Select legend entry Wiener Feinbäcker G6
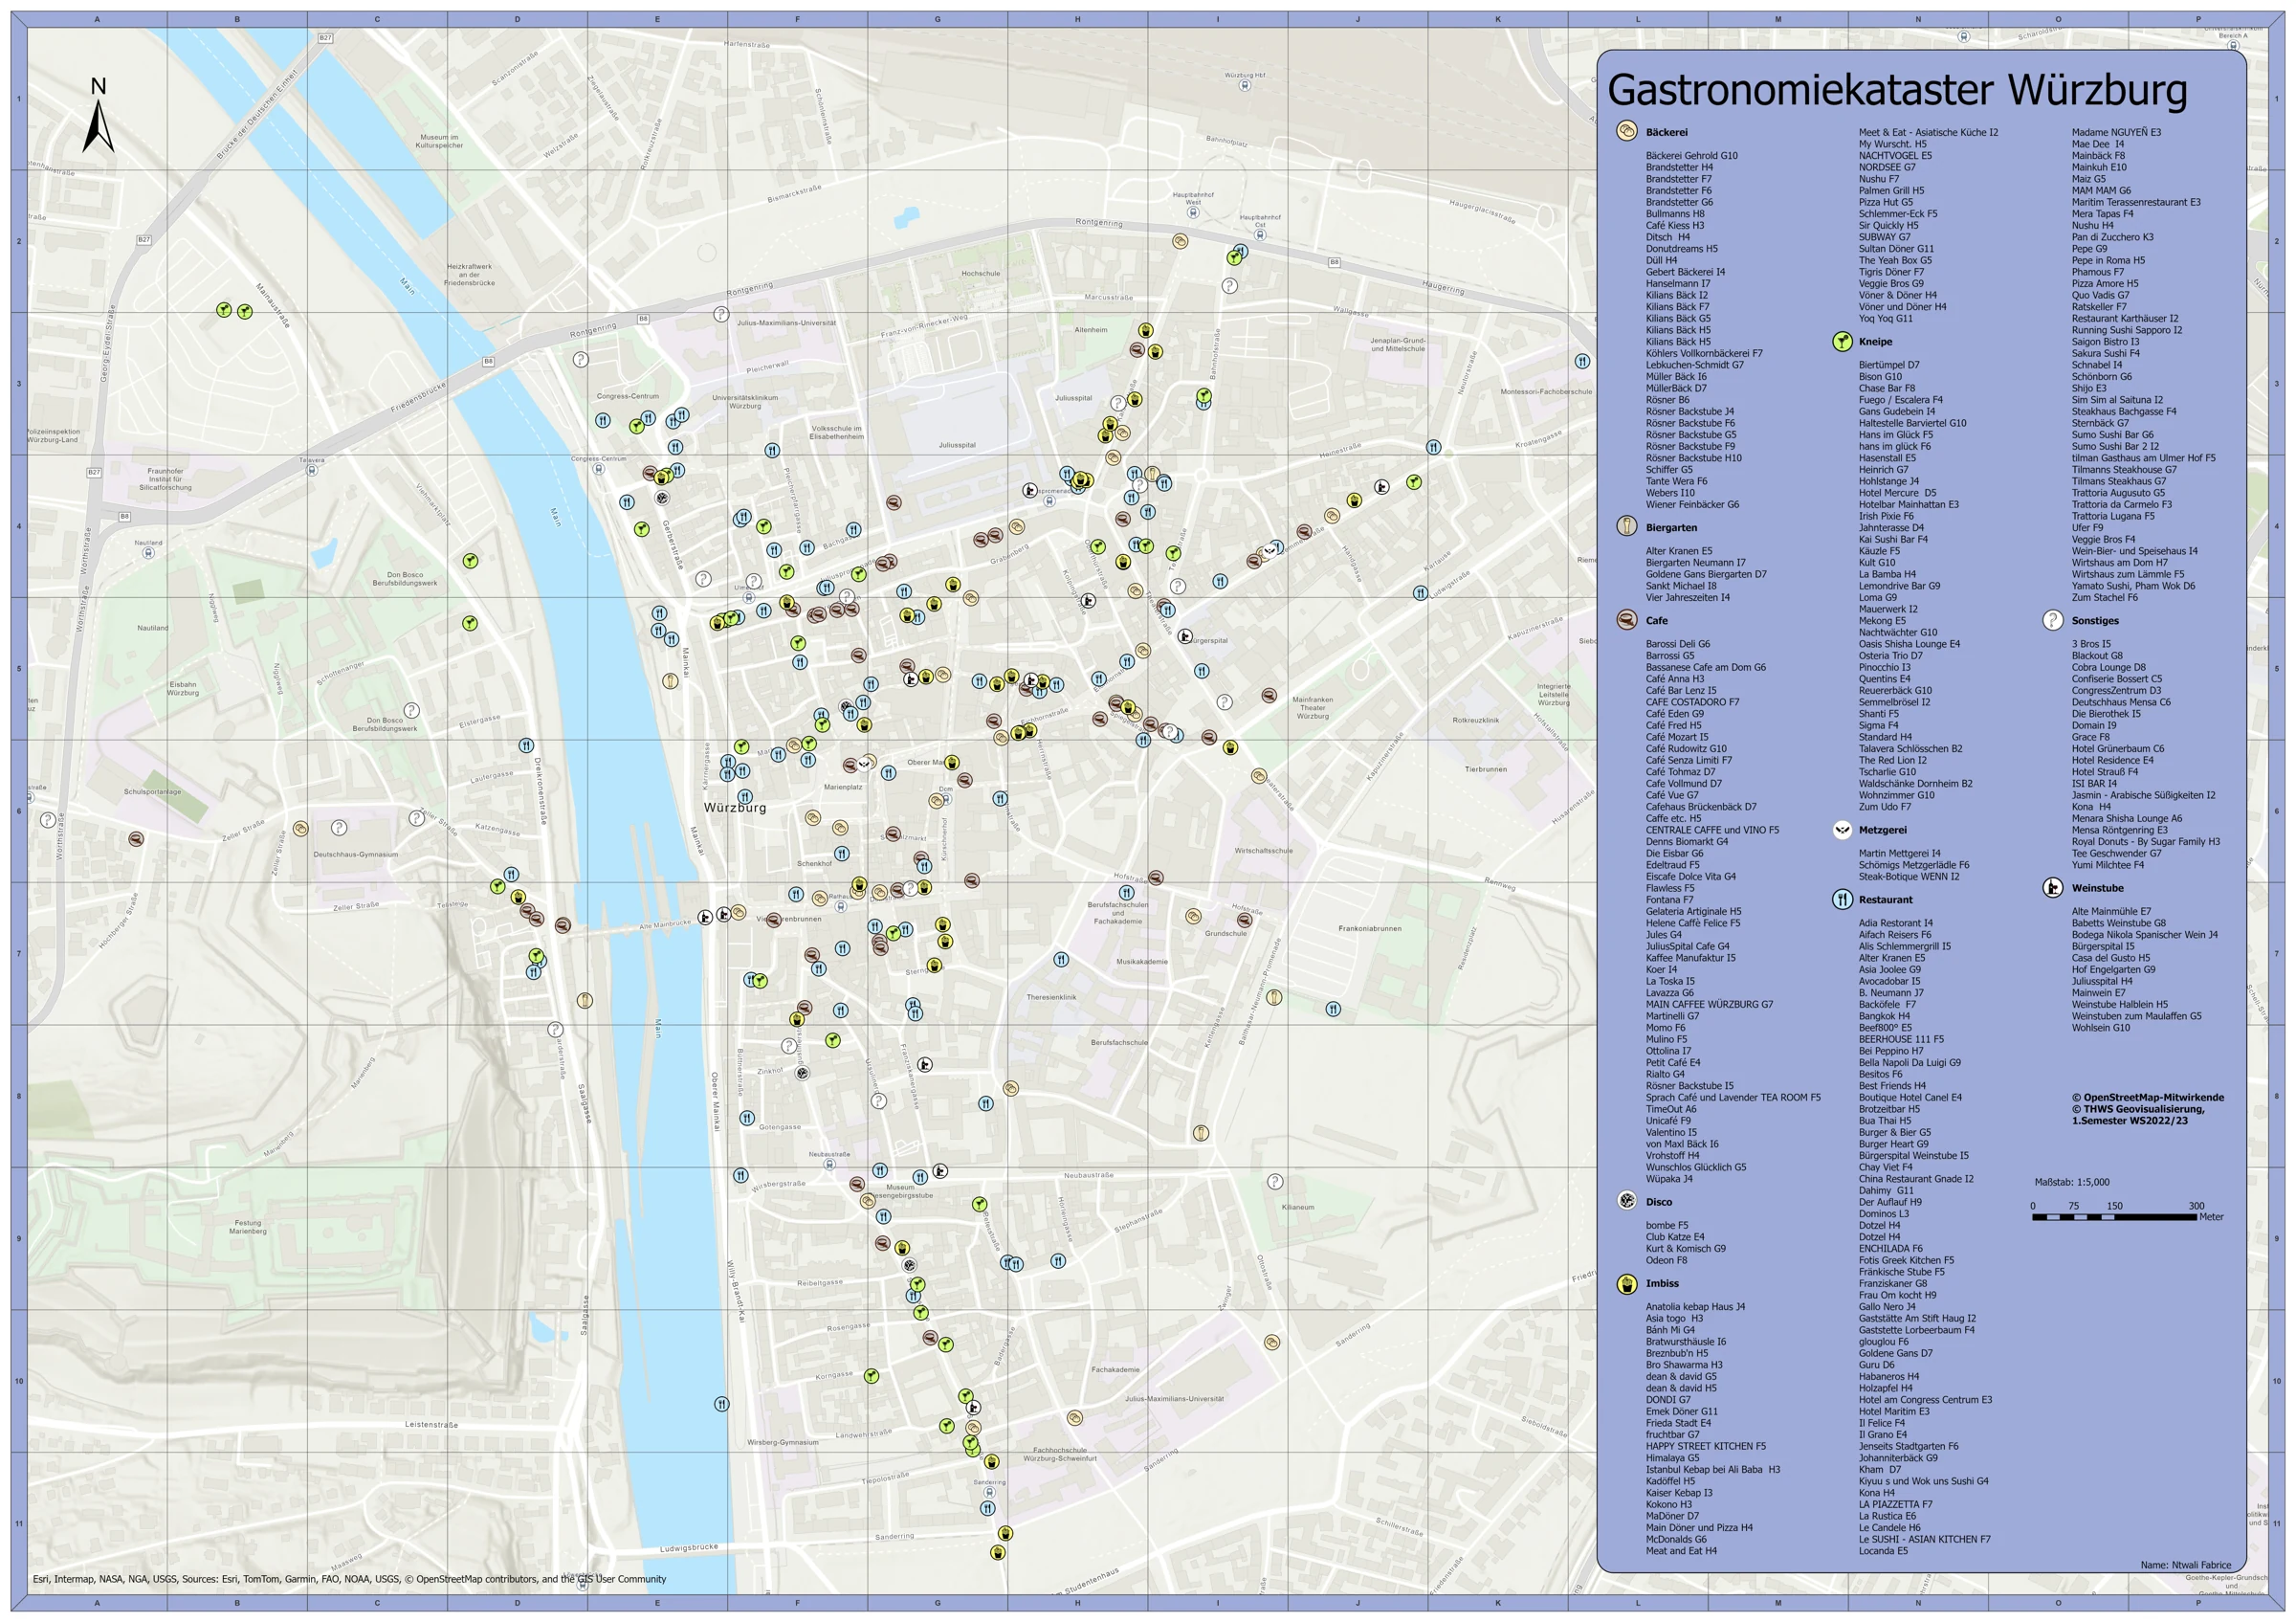 coord(1692,505)
